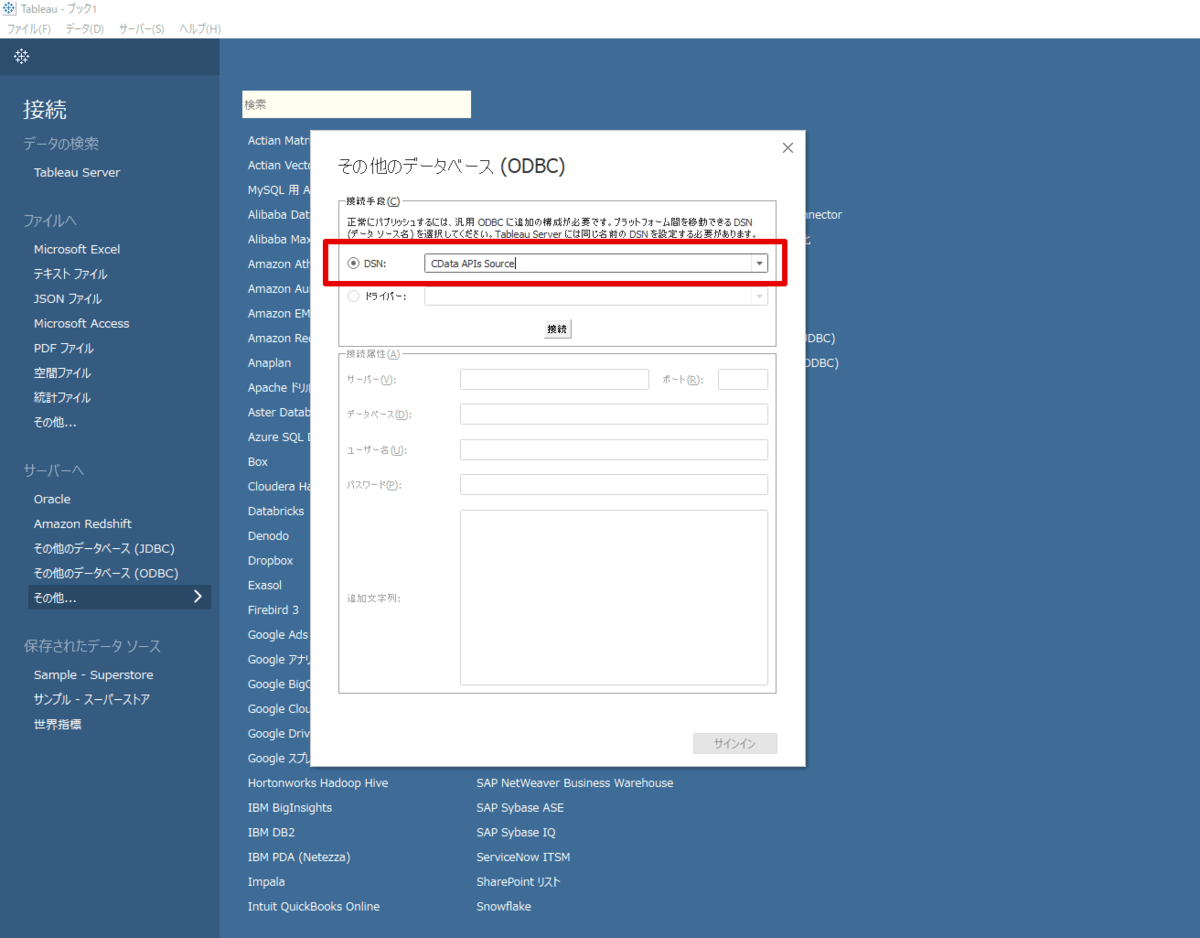Select Box connector
Image resolution: width=1200 pixels, height=938 pixels.
pyautogui.click(x=258, y=462)
